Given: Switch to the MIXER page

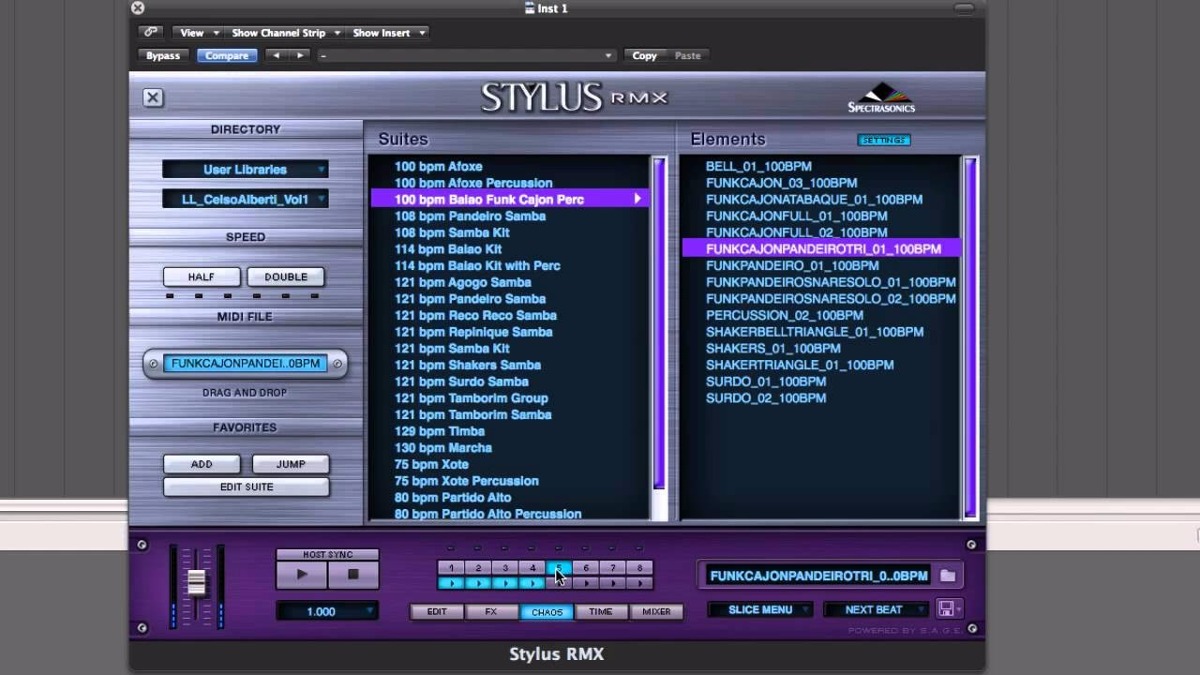Looking at the screenshot, I should (656, 611).
